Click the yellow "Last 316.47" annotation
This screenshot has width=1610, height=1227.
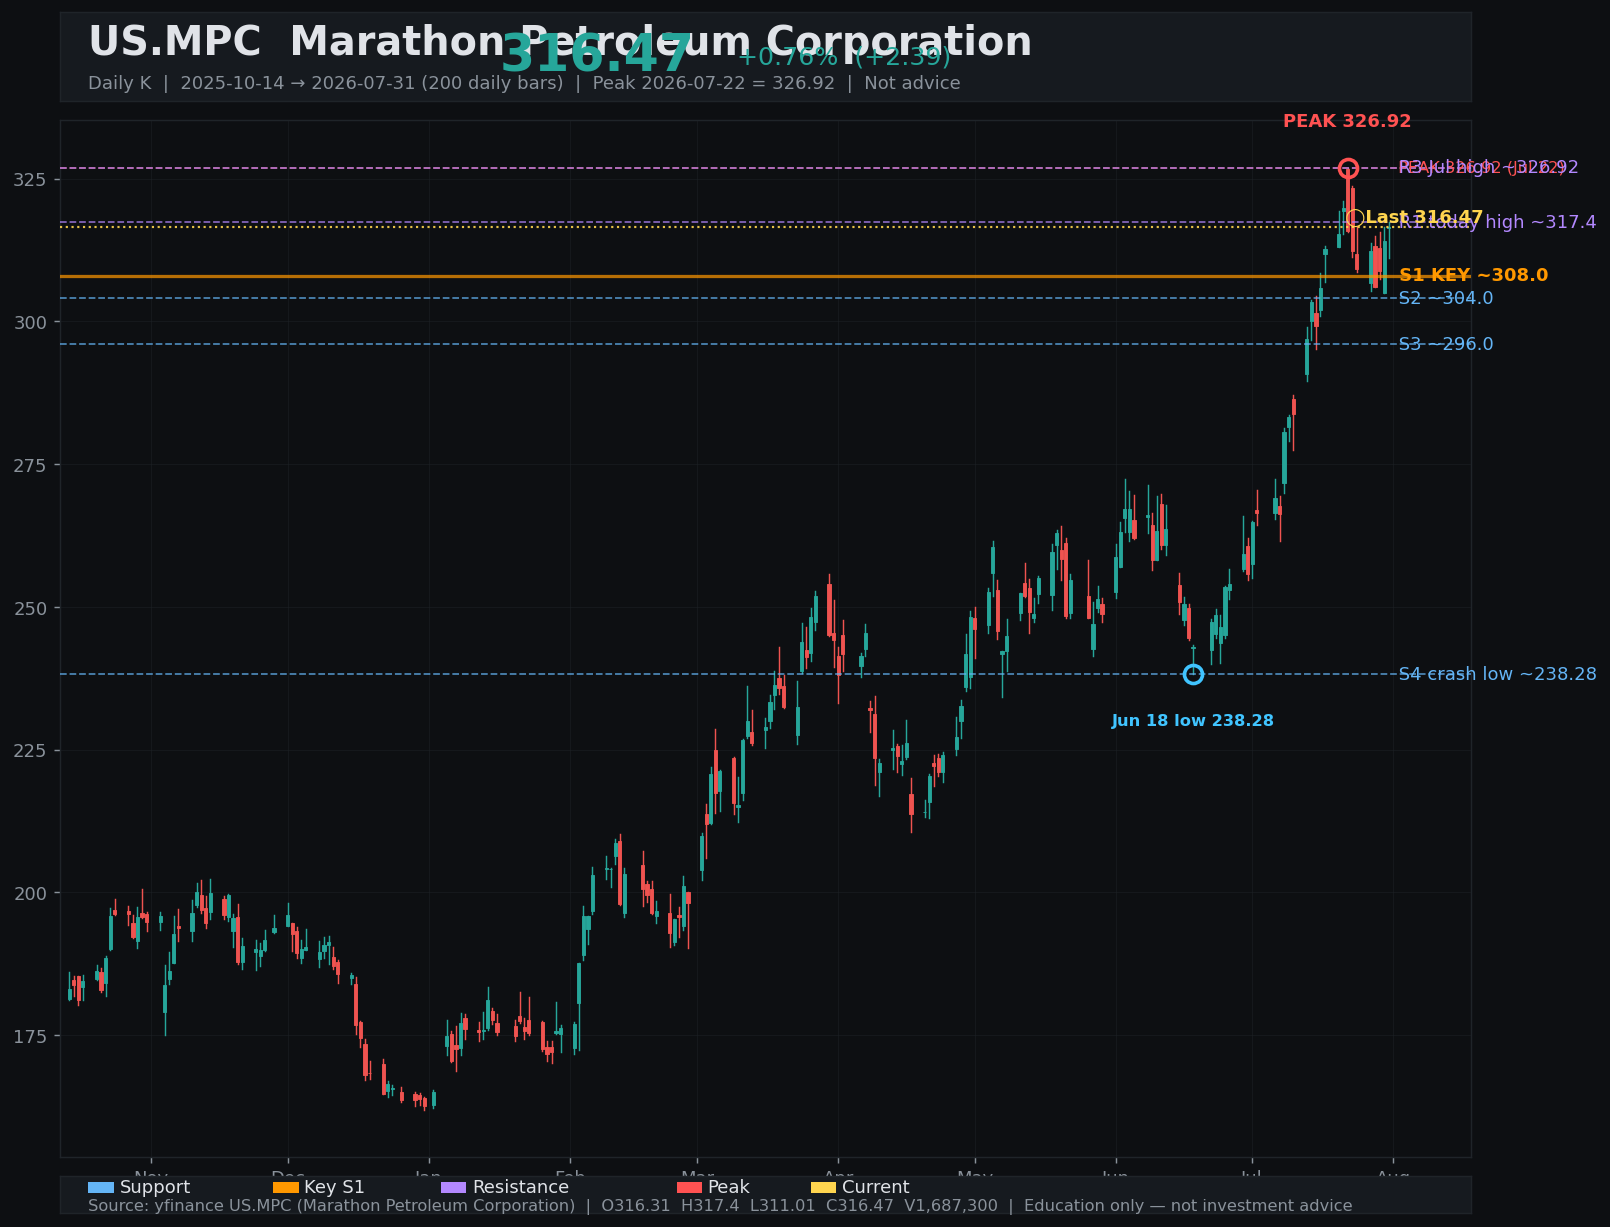click(x=1424, y=217)
